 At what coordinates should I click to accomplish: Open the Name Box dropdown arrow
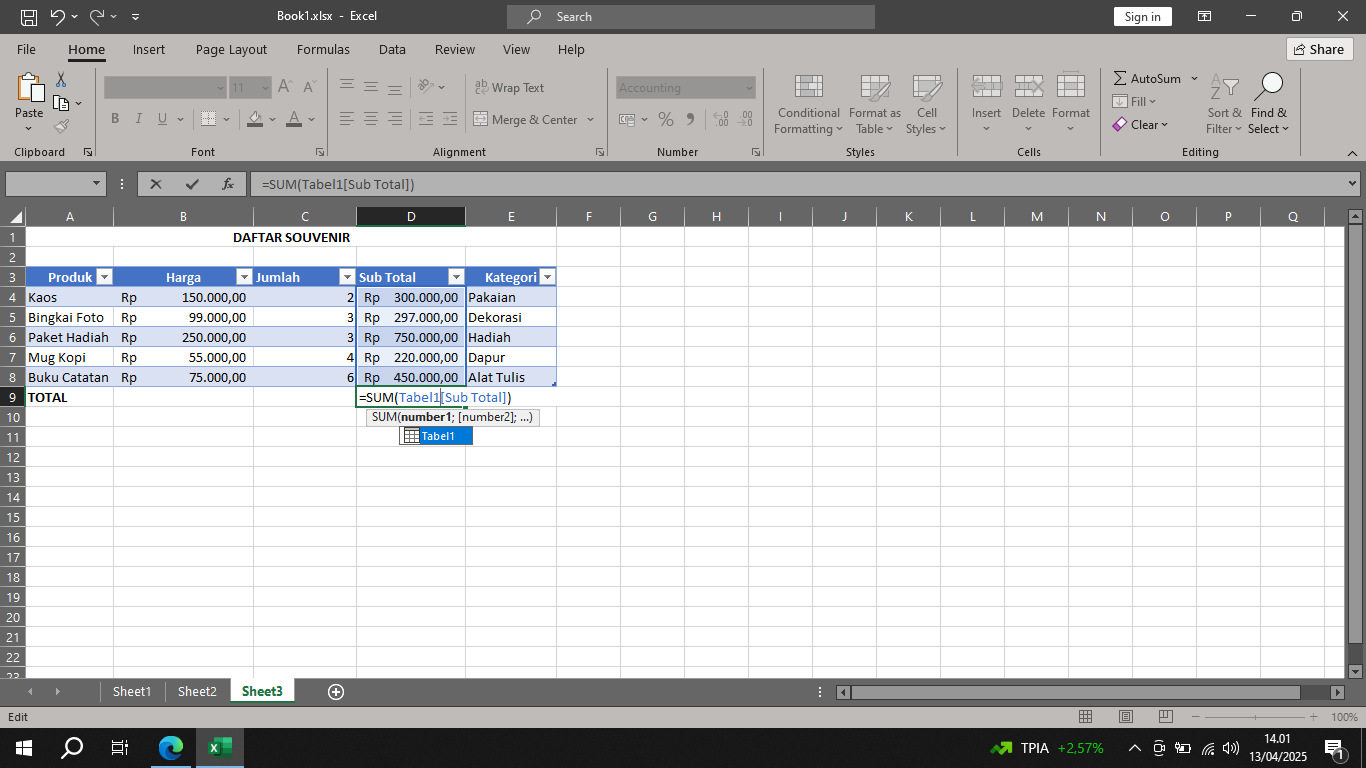(x=97, y=184)
